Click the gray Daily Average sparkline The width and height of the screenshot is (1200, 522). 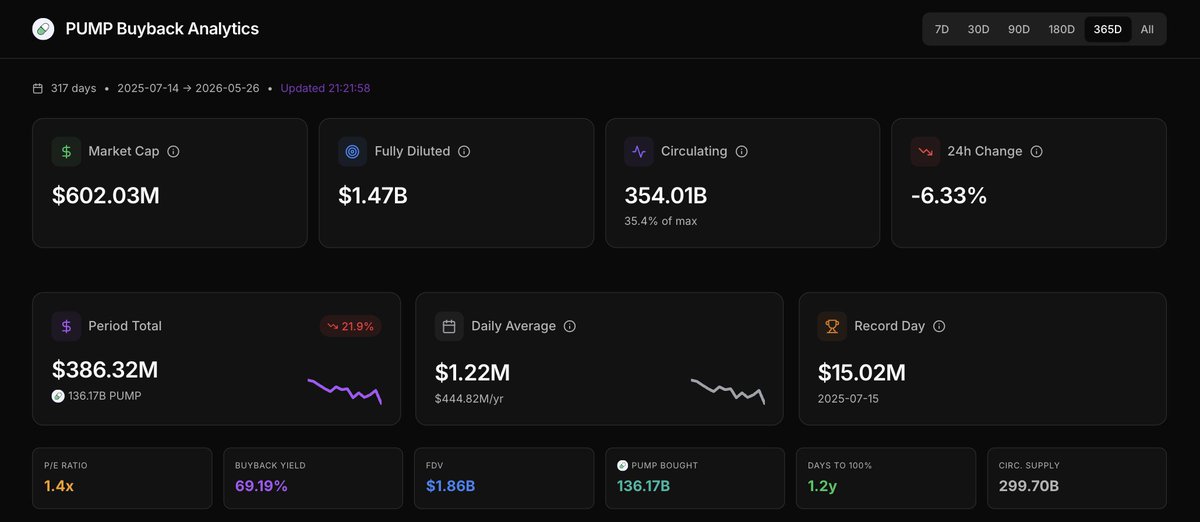click(728, 391)
